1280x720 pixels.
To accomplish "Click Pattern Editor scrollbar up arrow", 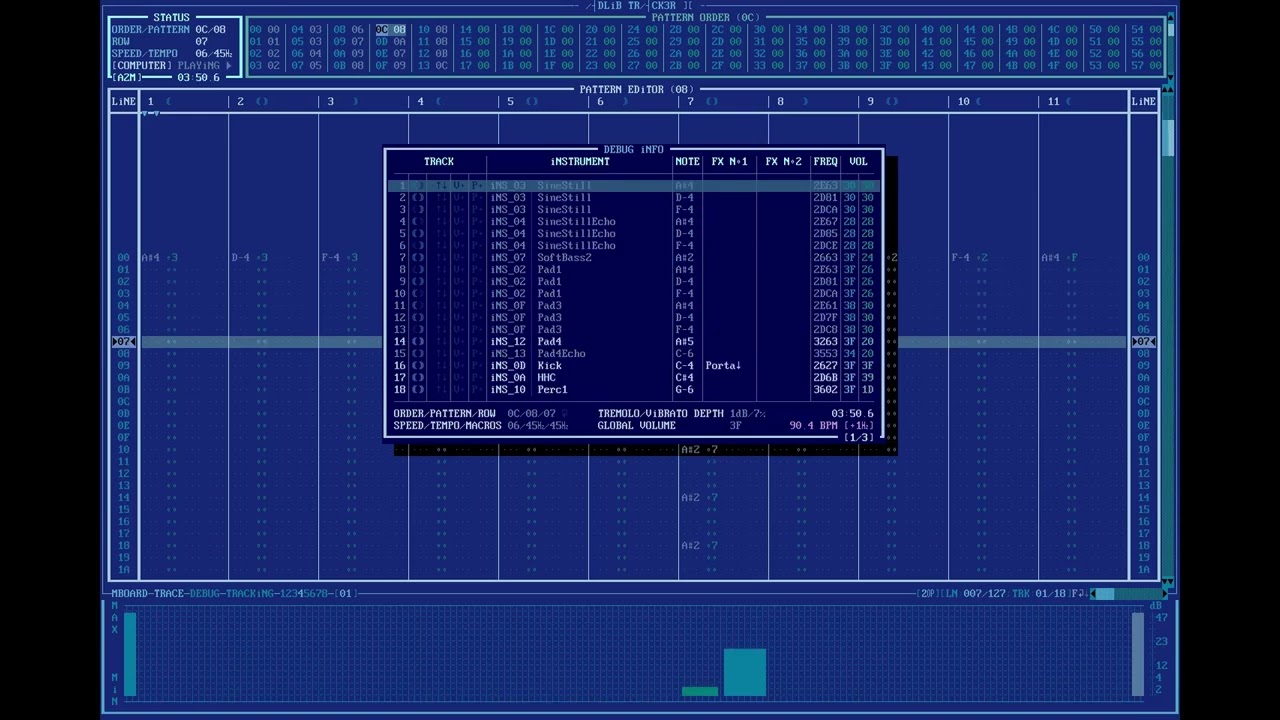I will [1170, 91].
